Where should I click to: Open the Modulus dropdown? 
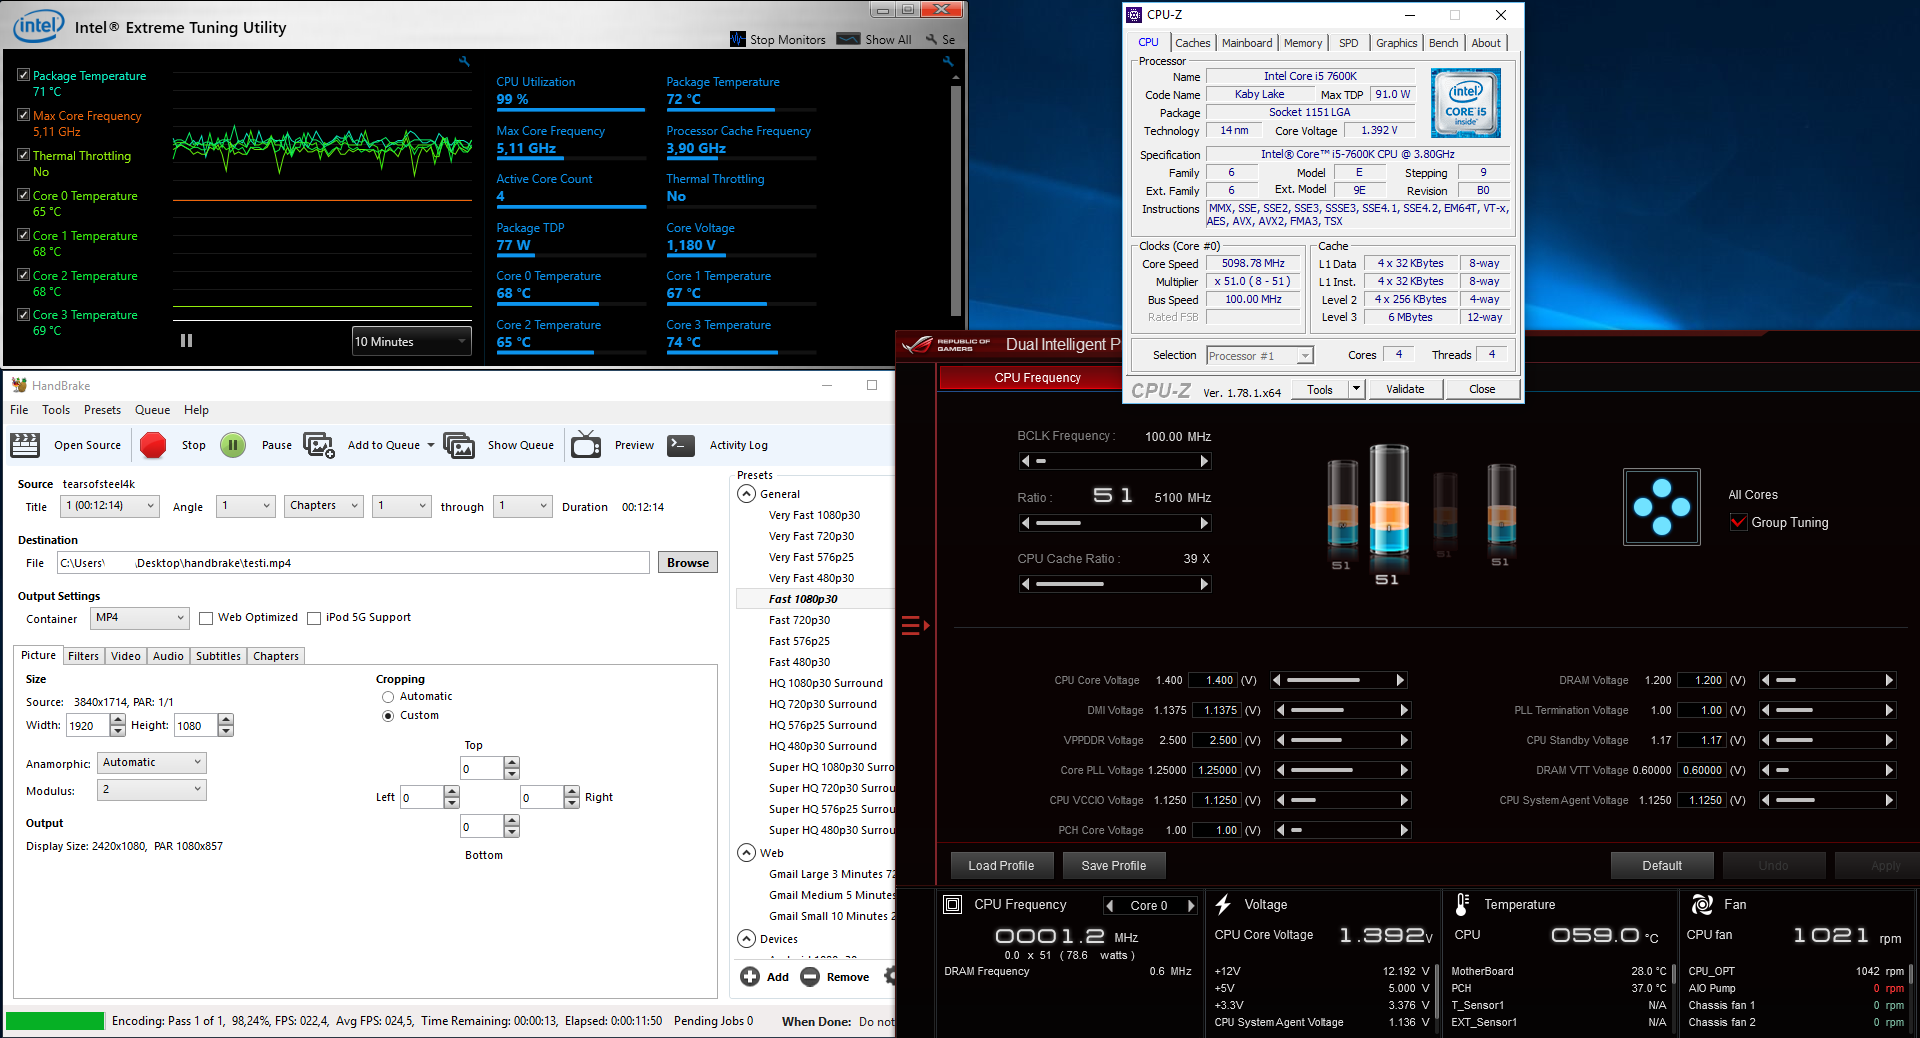(152, 789)
